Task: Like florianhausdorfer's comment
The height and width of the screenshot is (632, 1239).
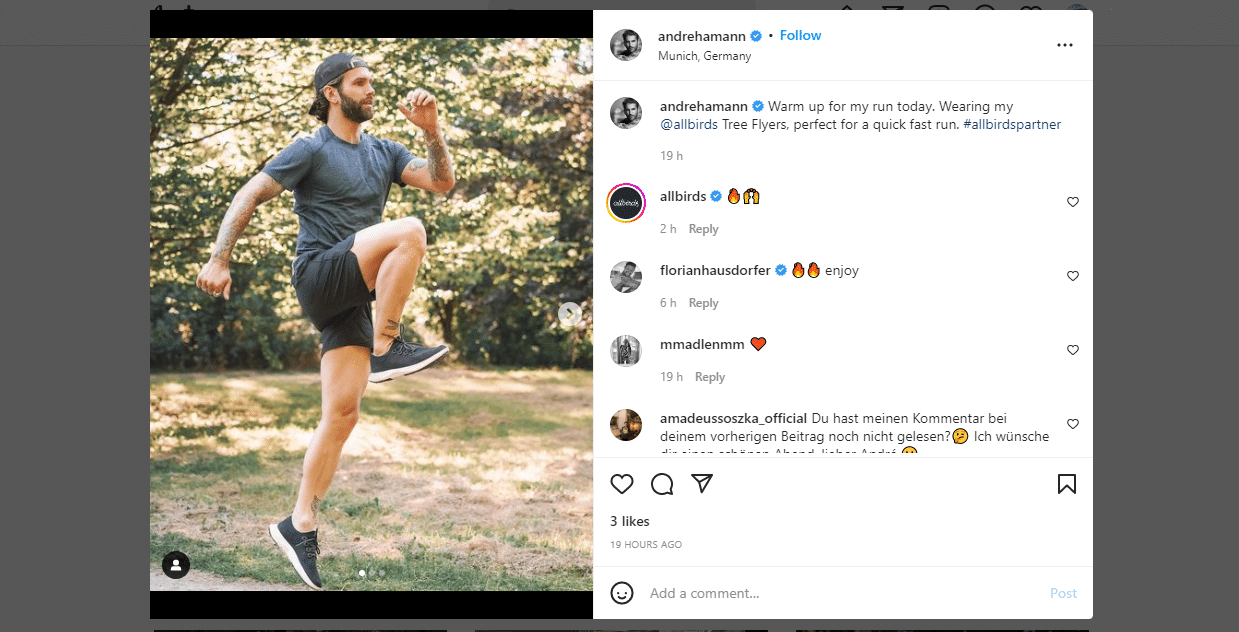Action: click(1073, 276)
